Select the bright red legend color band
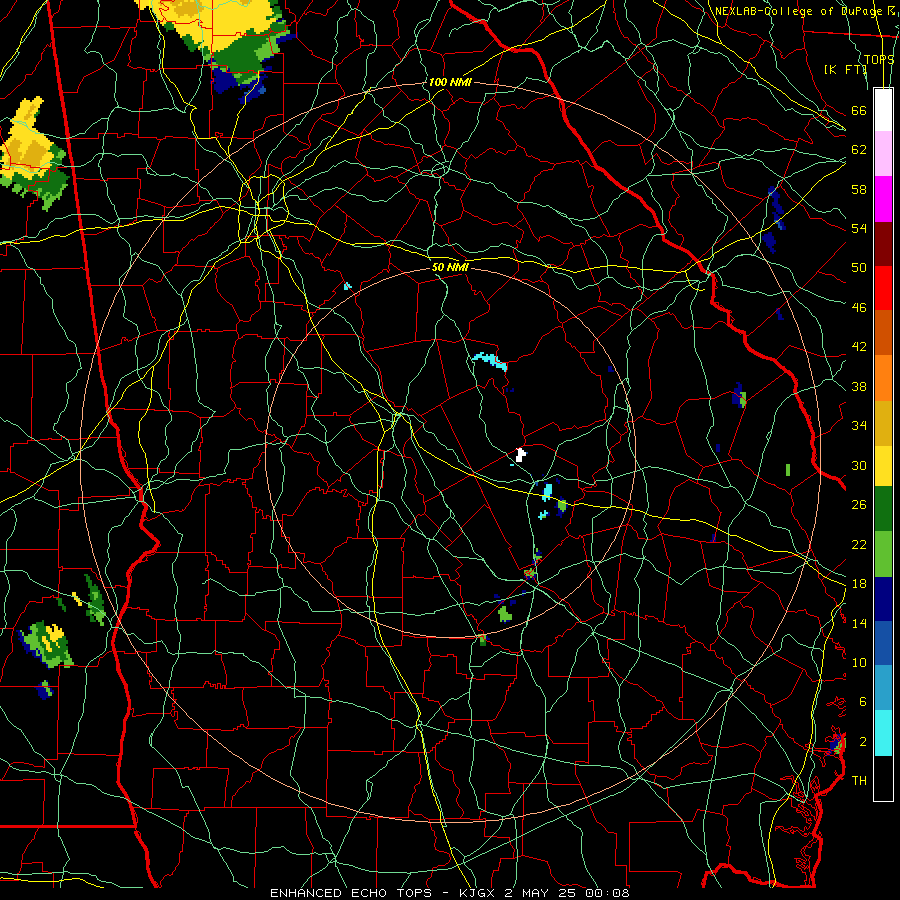 (883, 288)
